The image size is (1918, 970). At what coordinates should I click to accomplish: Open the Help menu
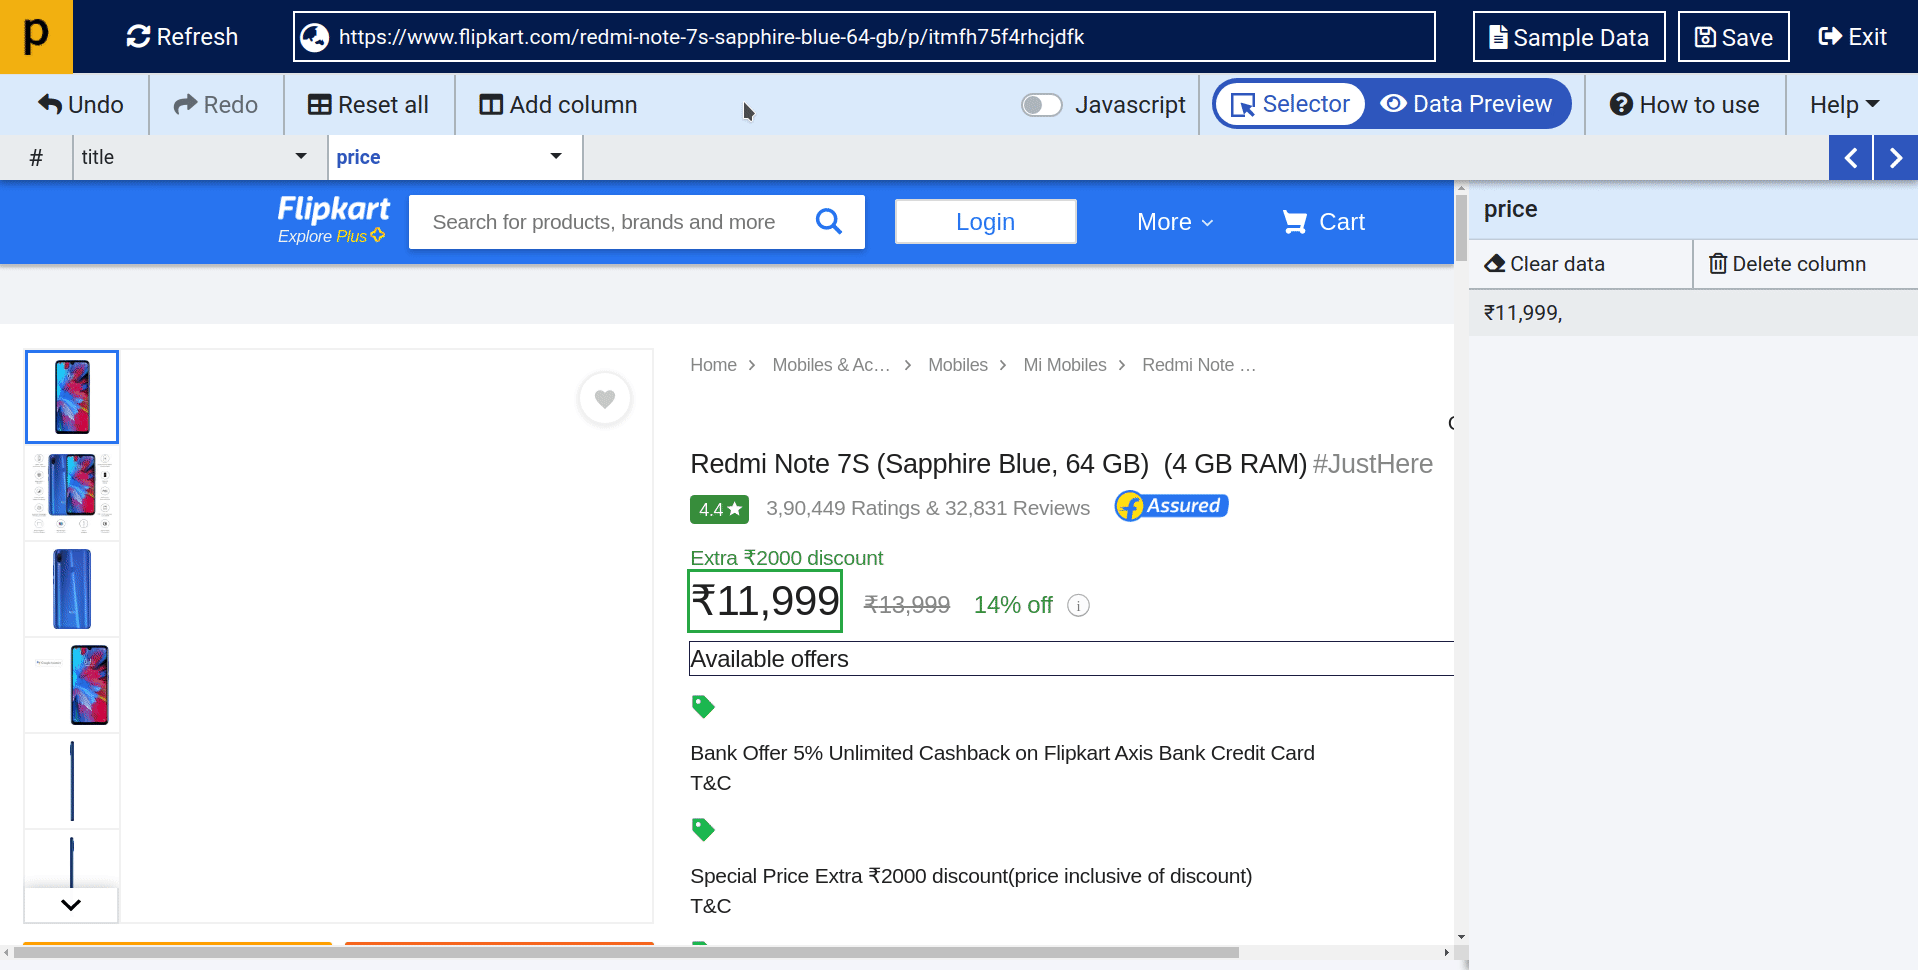coord(1844,105)
